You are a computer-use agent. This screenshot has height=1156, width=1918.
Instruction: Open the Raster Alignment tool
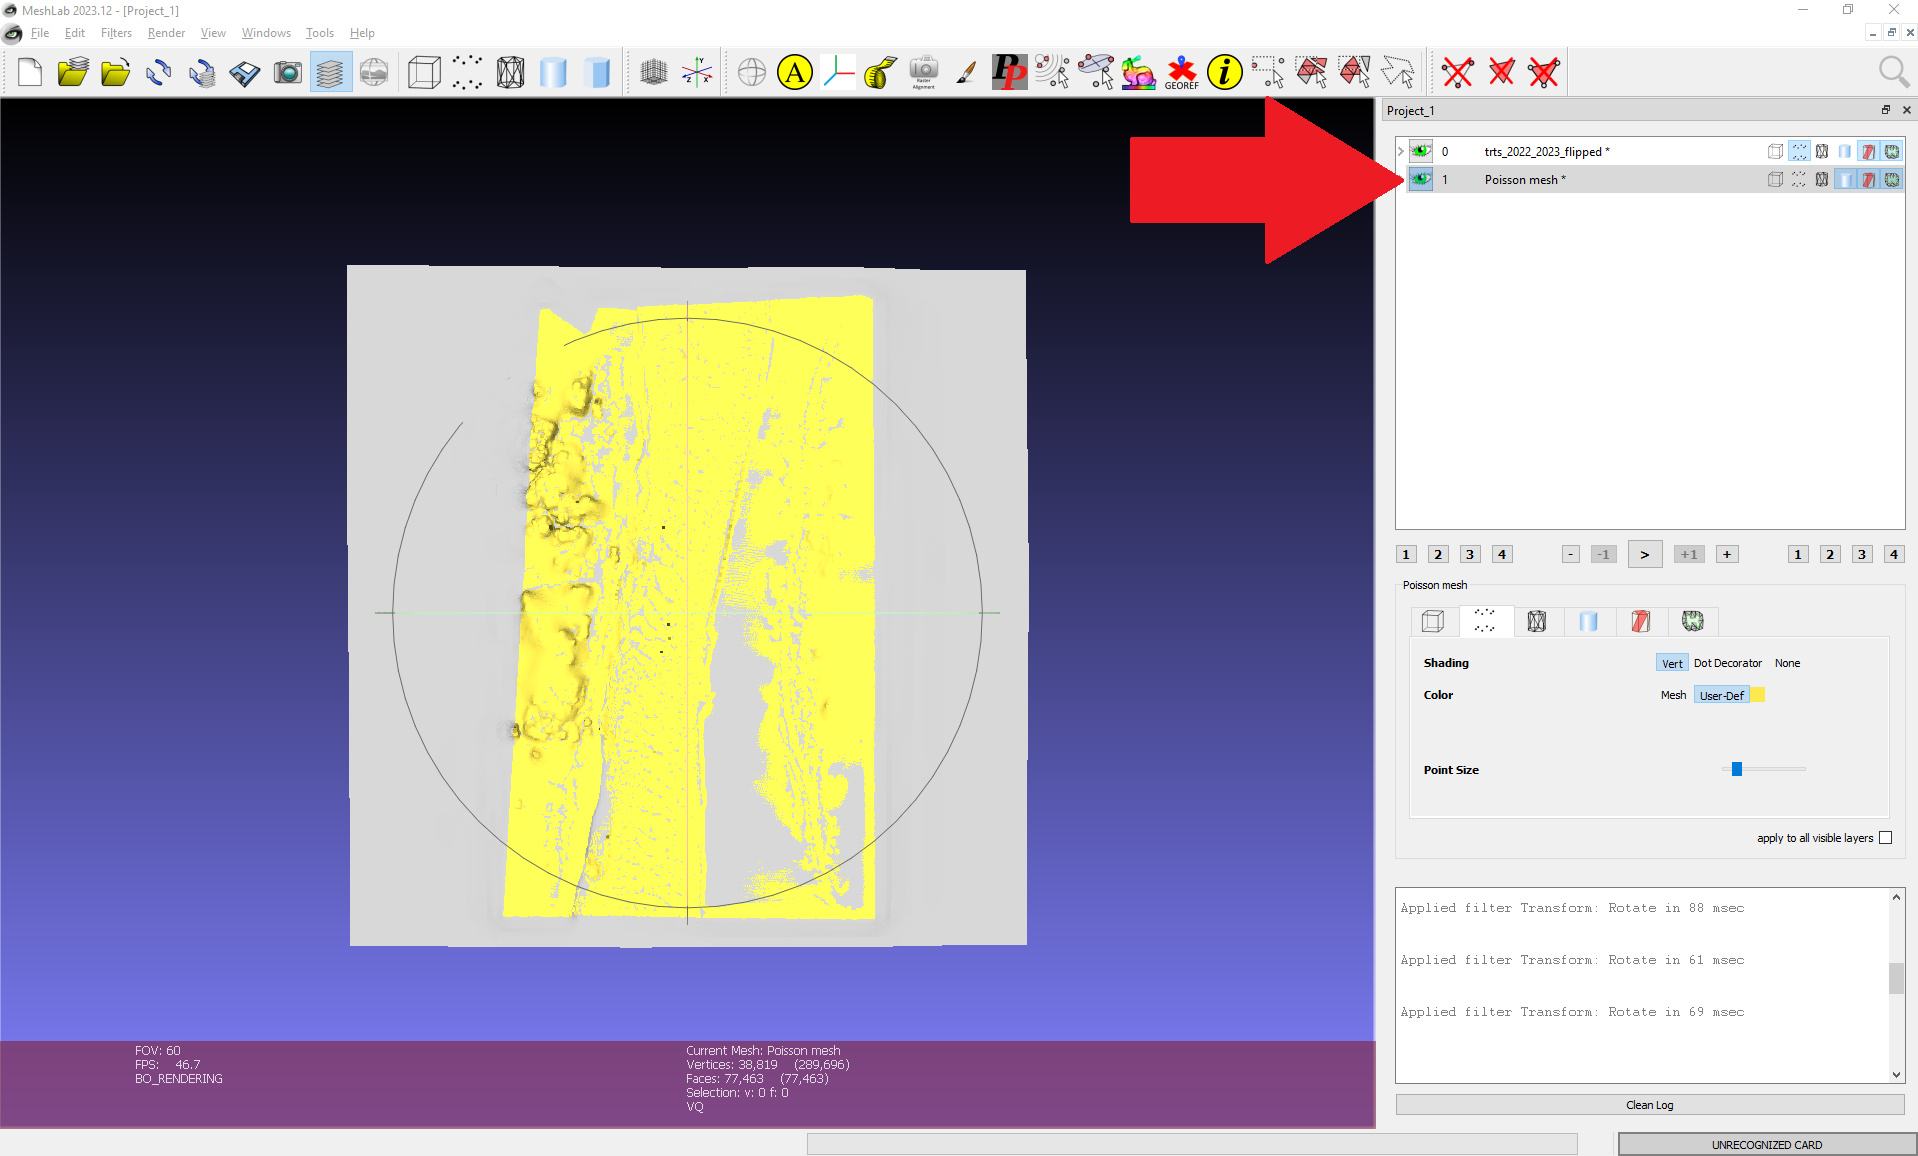pos(924,72)
